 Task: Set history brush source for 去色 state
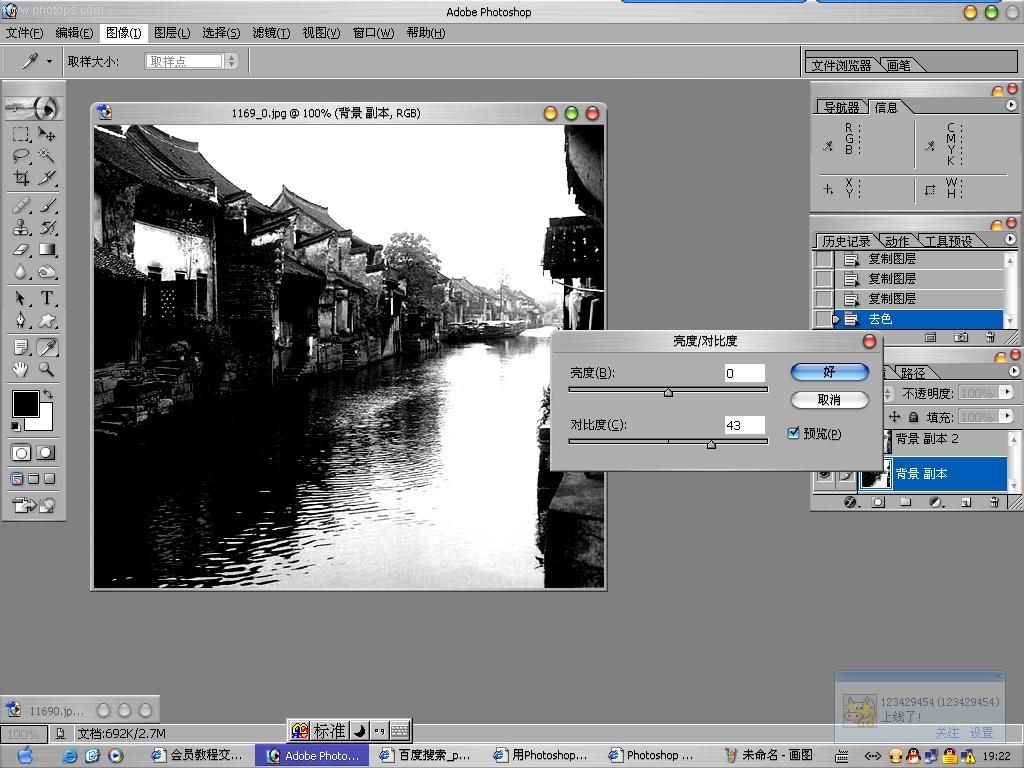point(824,319)
